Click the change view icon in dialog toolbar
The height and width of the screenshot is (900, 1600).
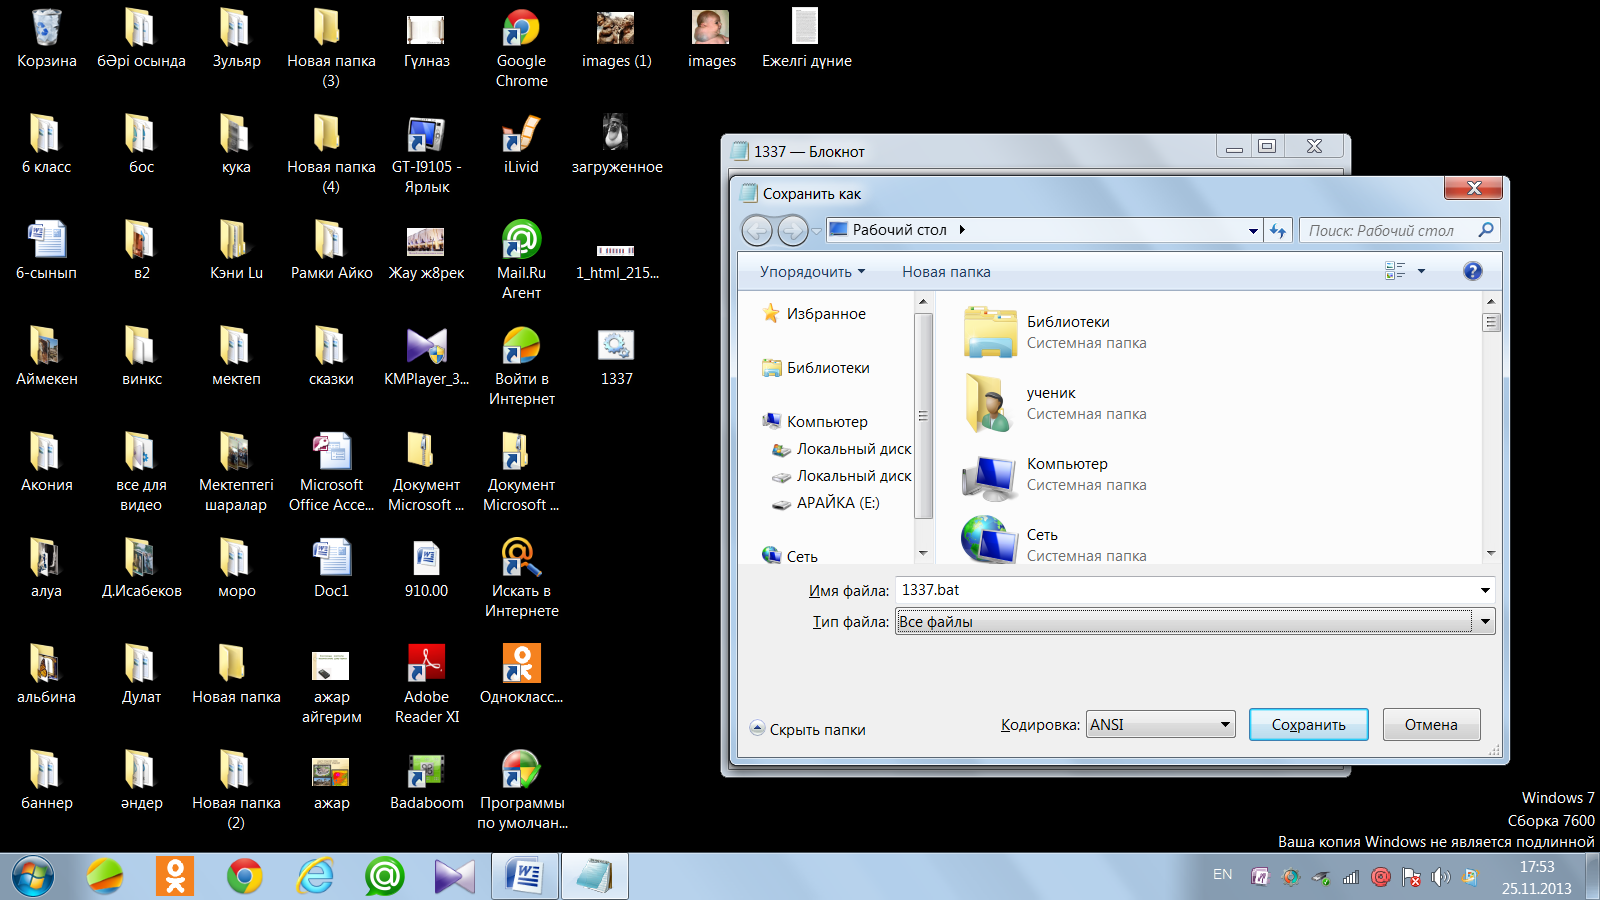click(x=1395, y=271)
